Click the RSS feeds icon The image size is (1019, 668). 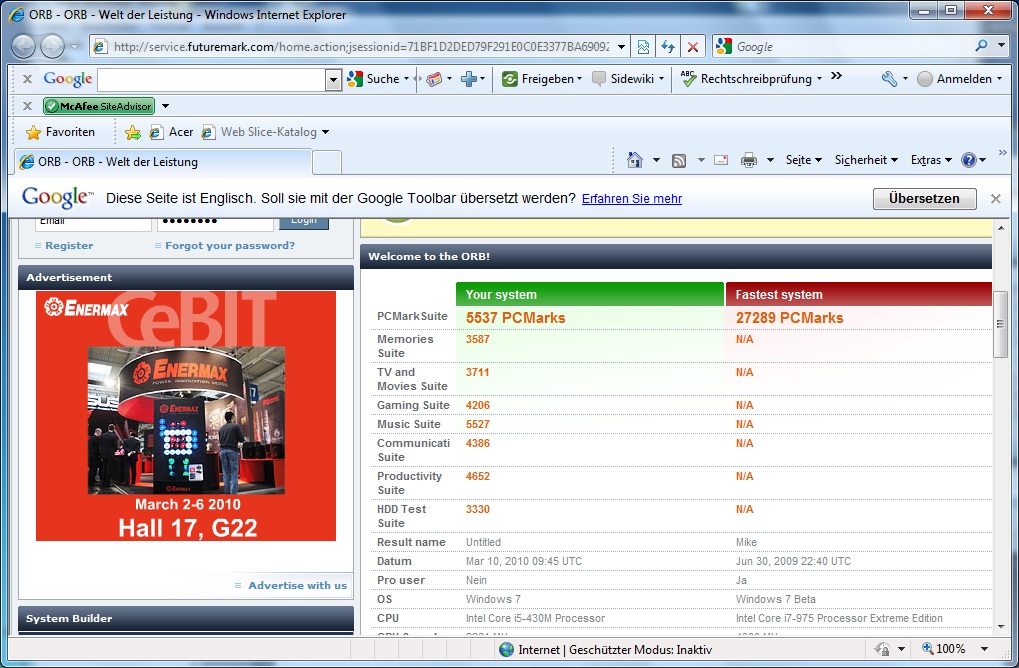coord(678,161)
